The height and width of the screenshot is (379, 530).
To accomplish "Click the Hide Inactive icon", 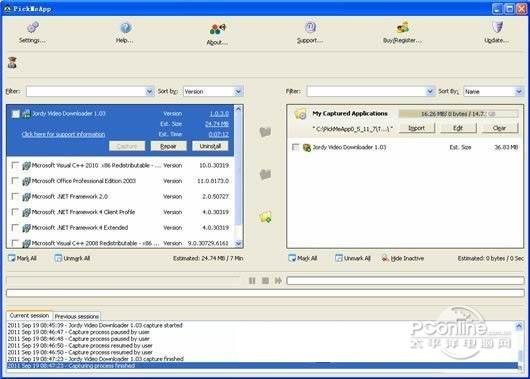I will click(385, 258).
